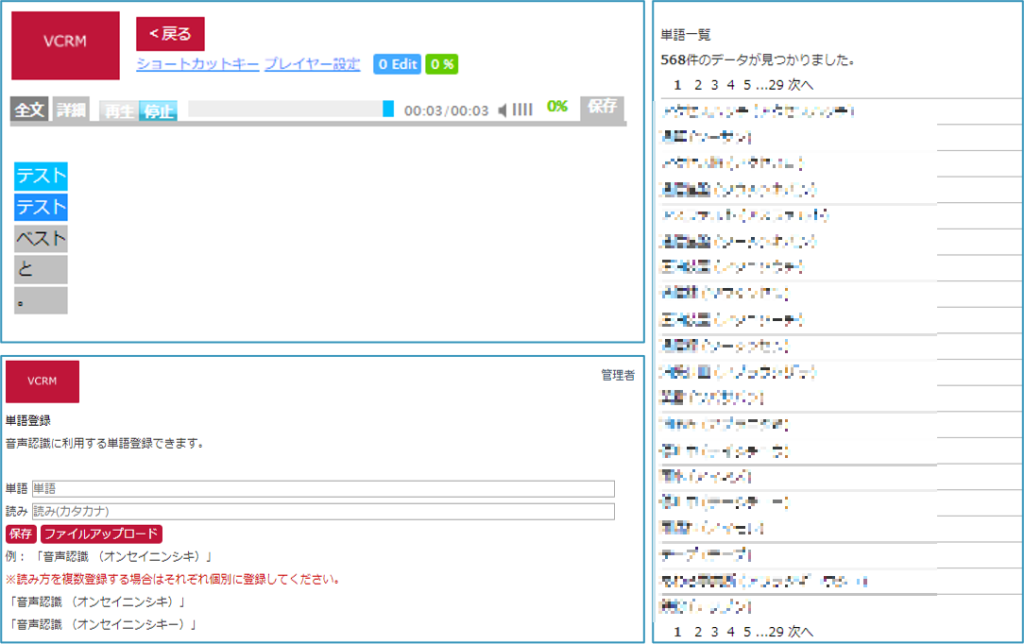Screen dimensions: 1024x644
Task: Open the ショートカットキー link
Action: (x=197, y=64)
